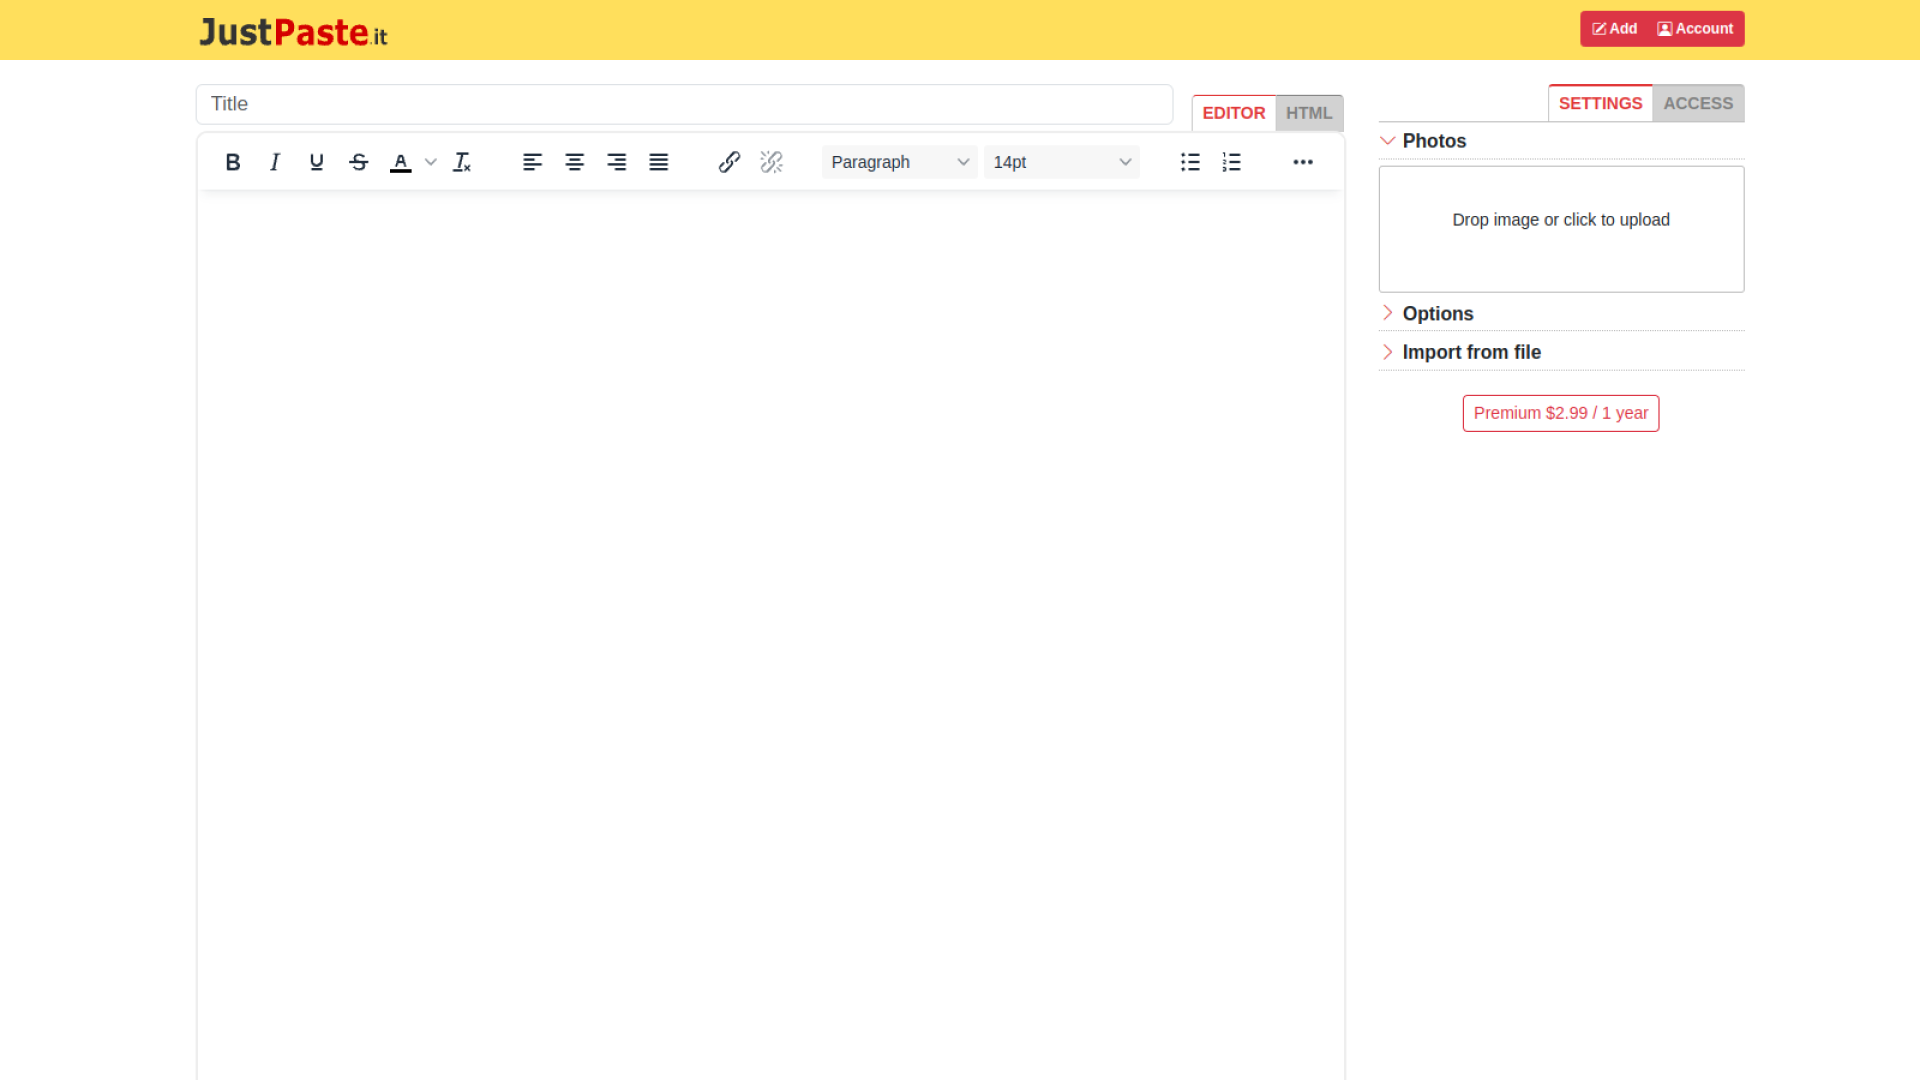Insert a link with chain icon
The image size is (1920, 1080).
[x=729, y=162]
